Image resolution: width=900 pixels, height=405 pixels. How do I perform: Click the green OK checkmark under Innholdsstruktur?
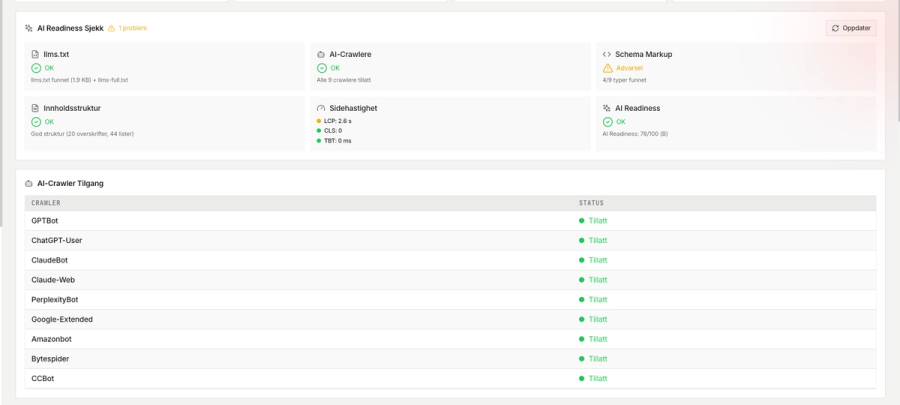pyautogui.click(x=36, y=122)
